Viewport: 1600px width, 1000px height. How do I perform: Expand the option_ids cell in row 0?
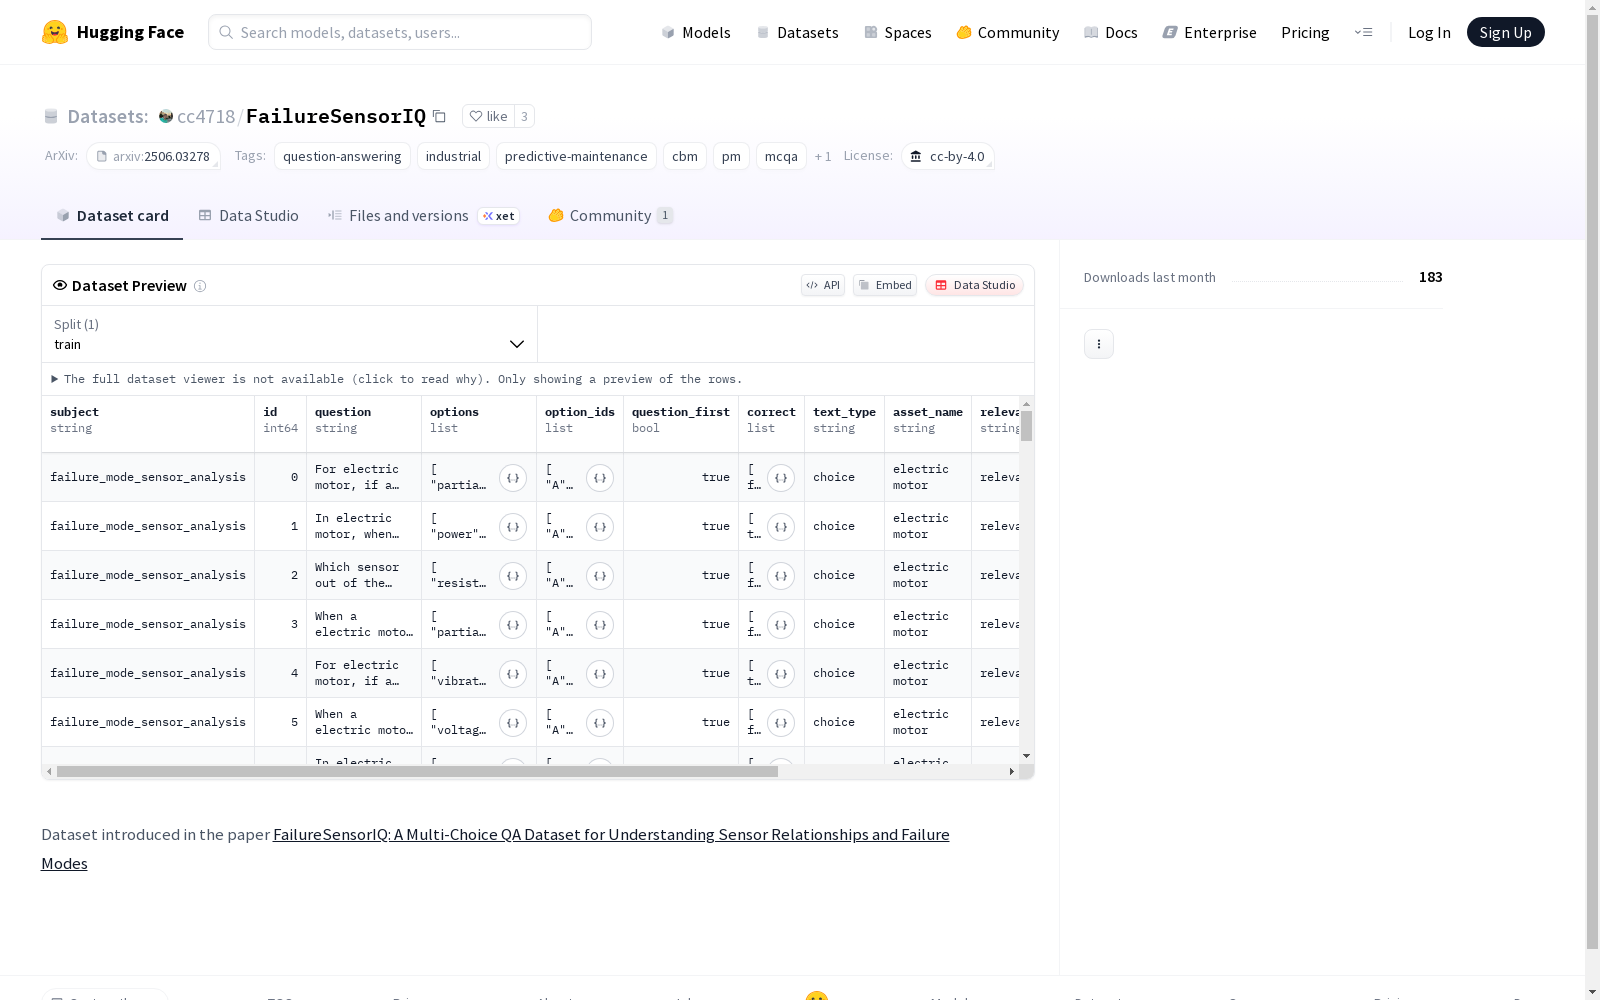(600, 478)
